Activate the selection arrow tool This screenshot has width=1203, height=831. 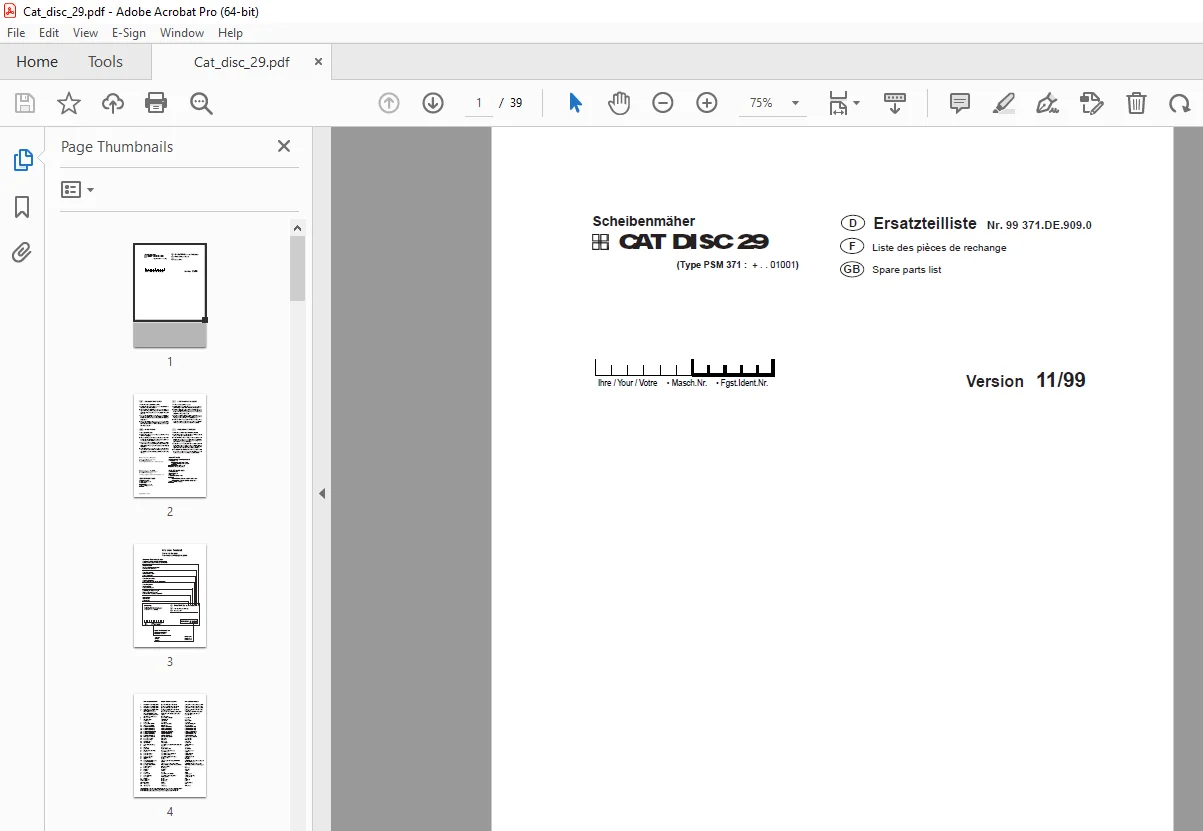pos(575,103)
